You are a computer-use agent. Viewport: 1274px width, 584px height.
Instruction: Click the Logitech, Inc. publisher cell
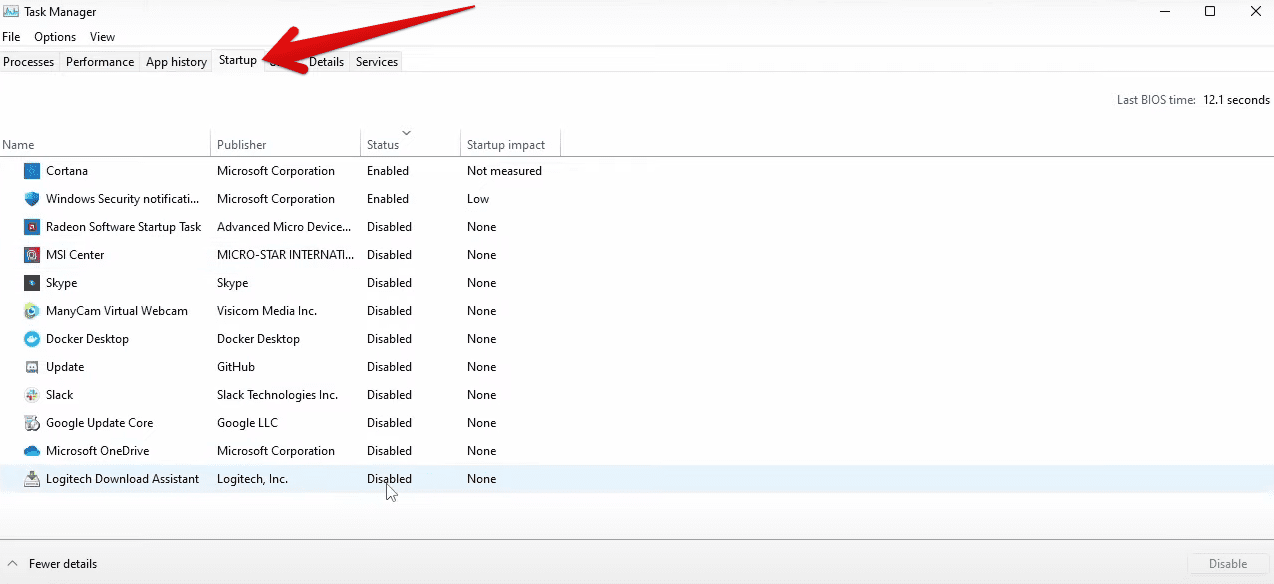[252, 479]
